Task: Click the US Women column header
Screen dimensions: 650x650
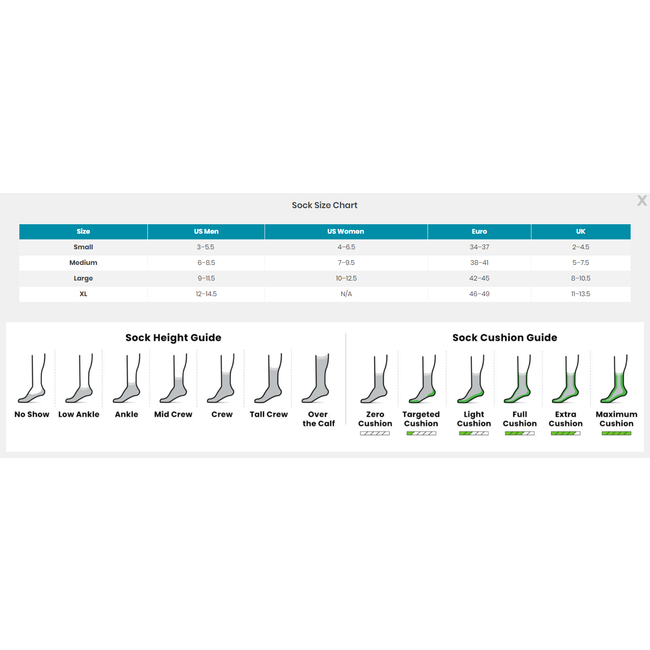Action: coord(346,231)
